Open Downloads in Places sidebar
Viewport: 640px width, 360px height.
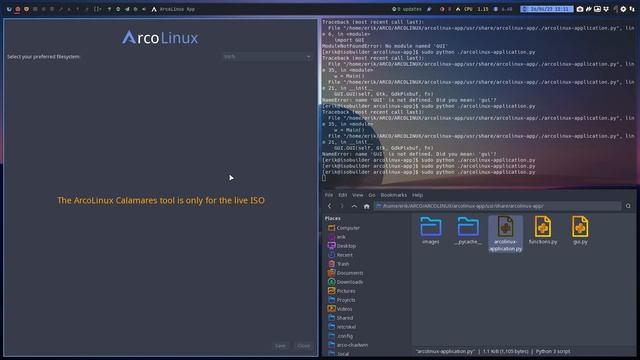coord(345,282)
